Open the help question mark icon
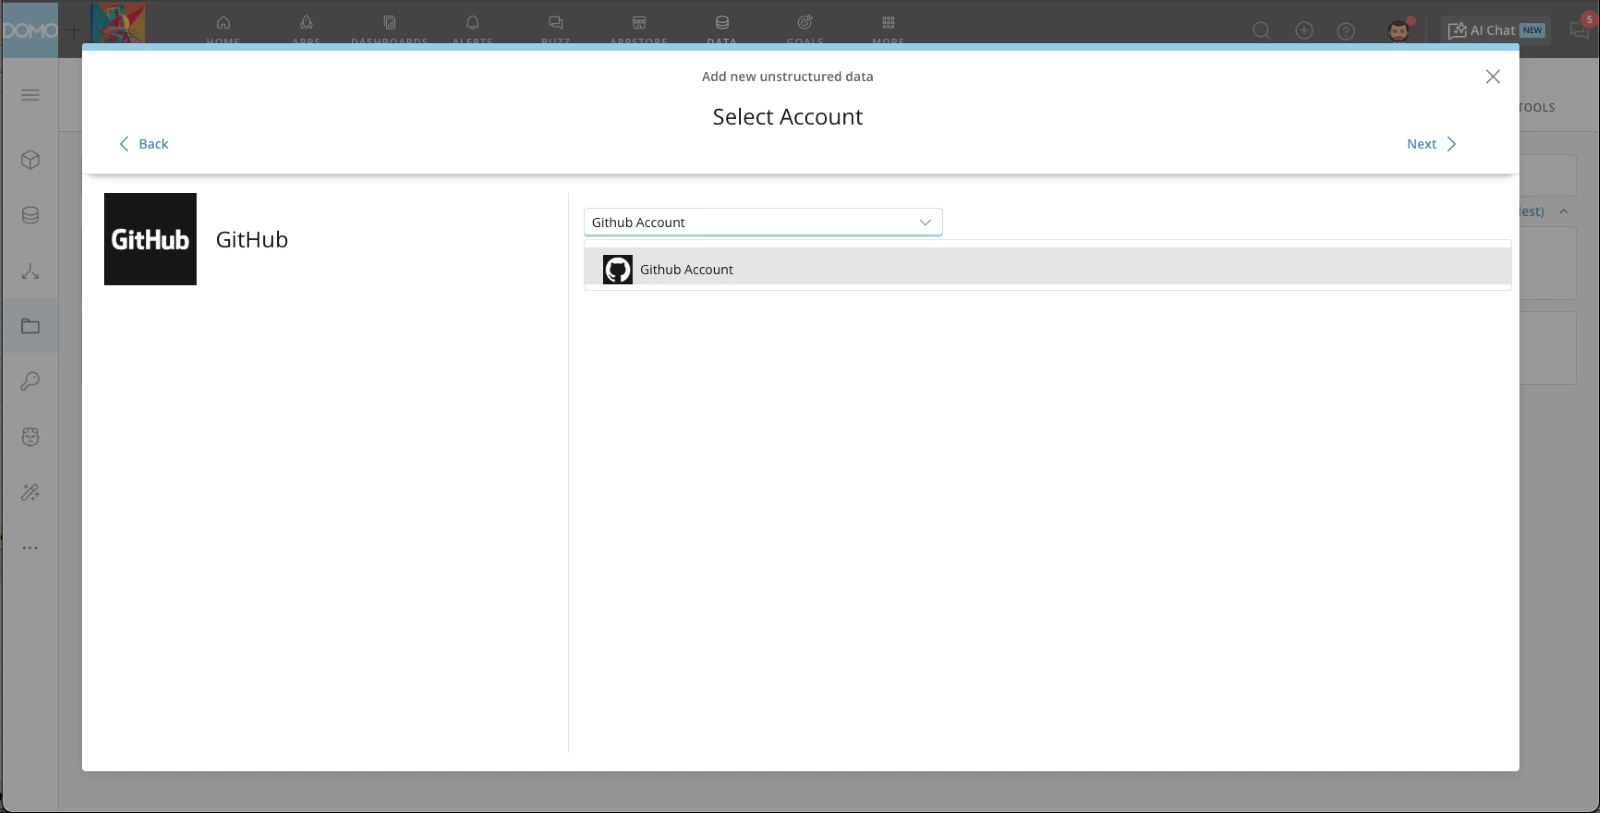 [x=1346, y=31]
